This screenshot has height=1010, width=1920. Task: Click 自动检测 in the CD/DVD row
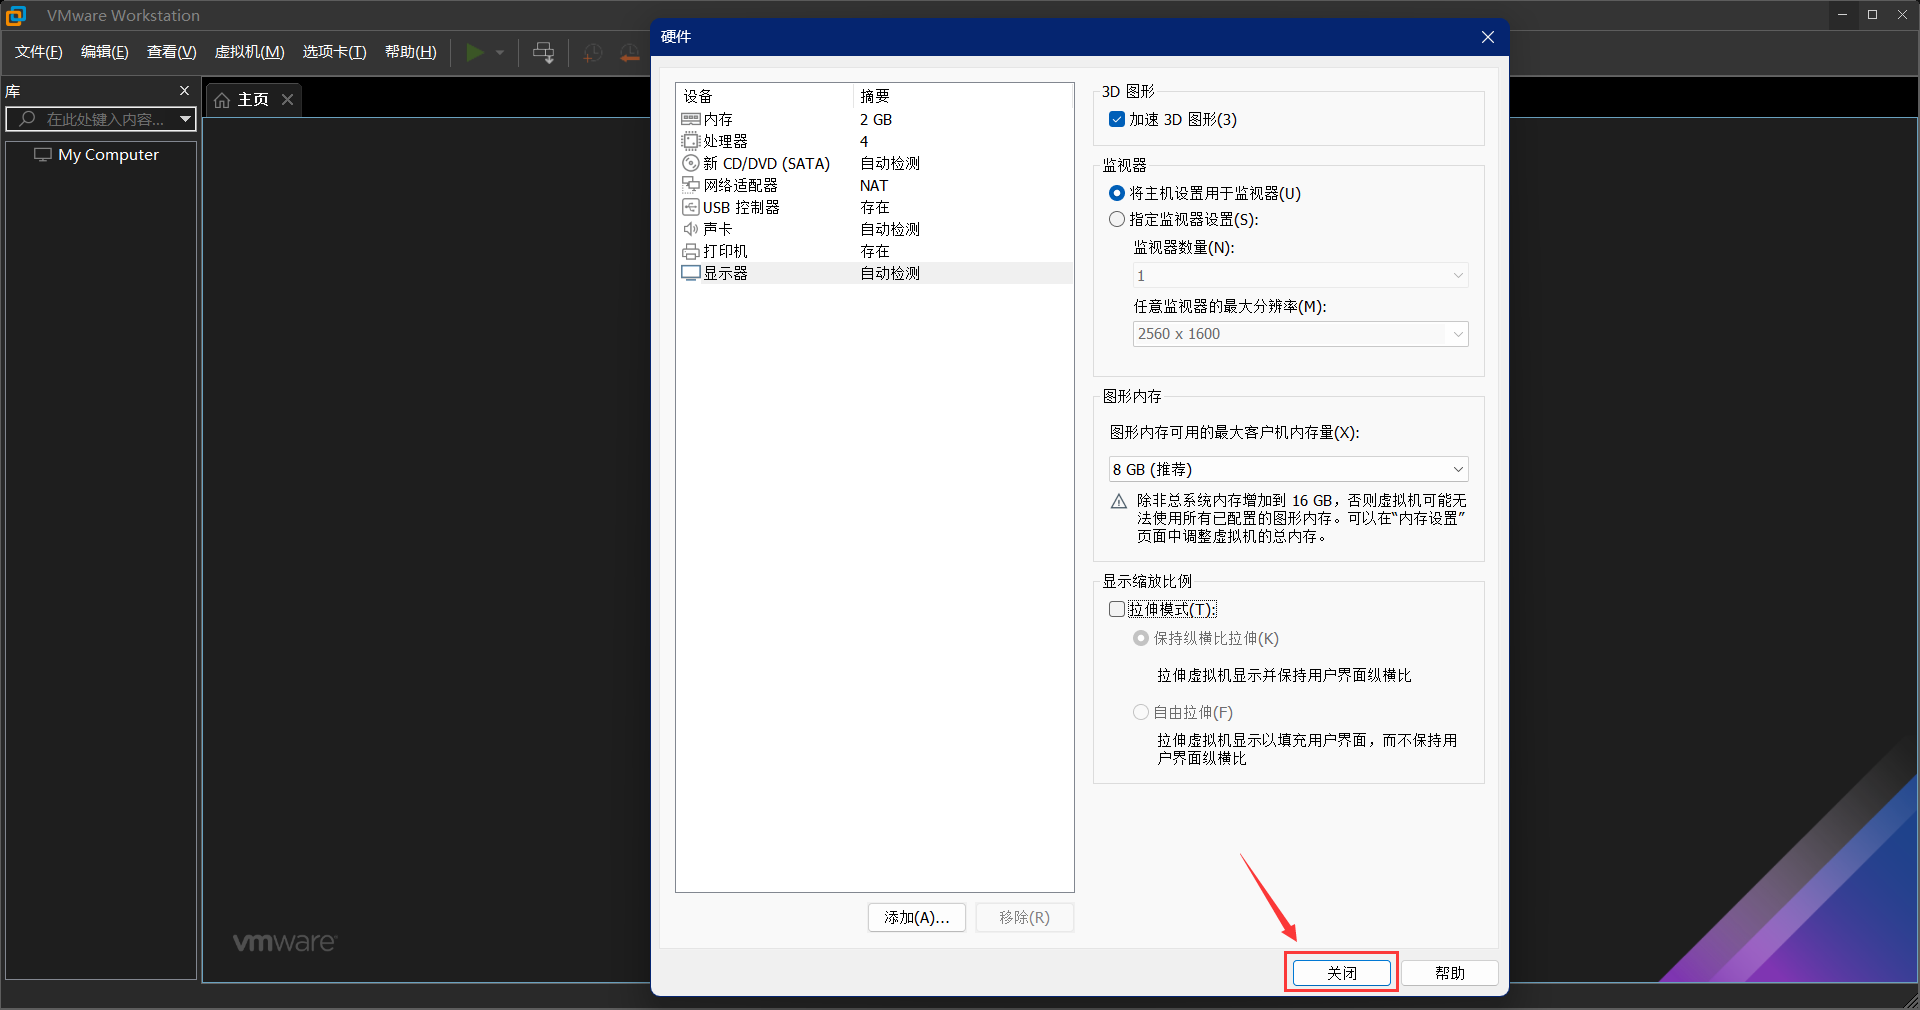click(890, 163)
